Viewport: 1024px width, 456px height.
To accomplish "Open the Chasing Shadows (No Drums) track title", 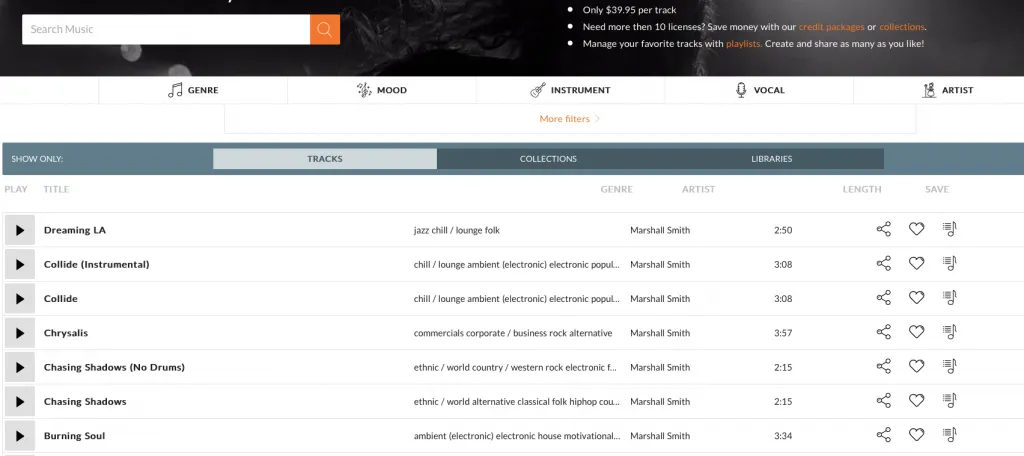I will coord(114,367).
